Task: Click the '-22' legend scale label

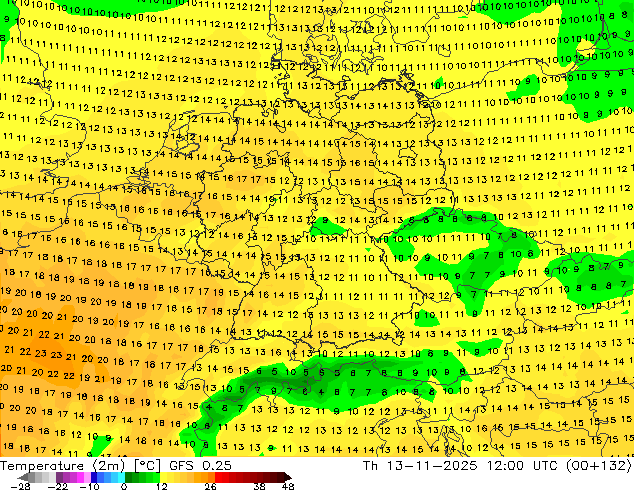Action: 58,486
